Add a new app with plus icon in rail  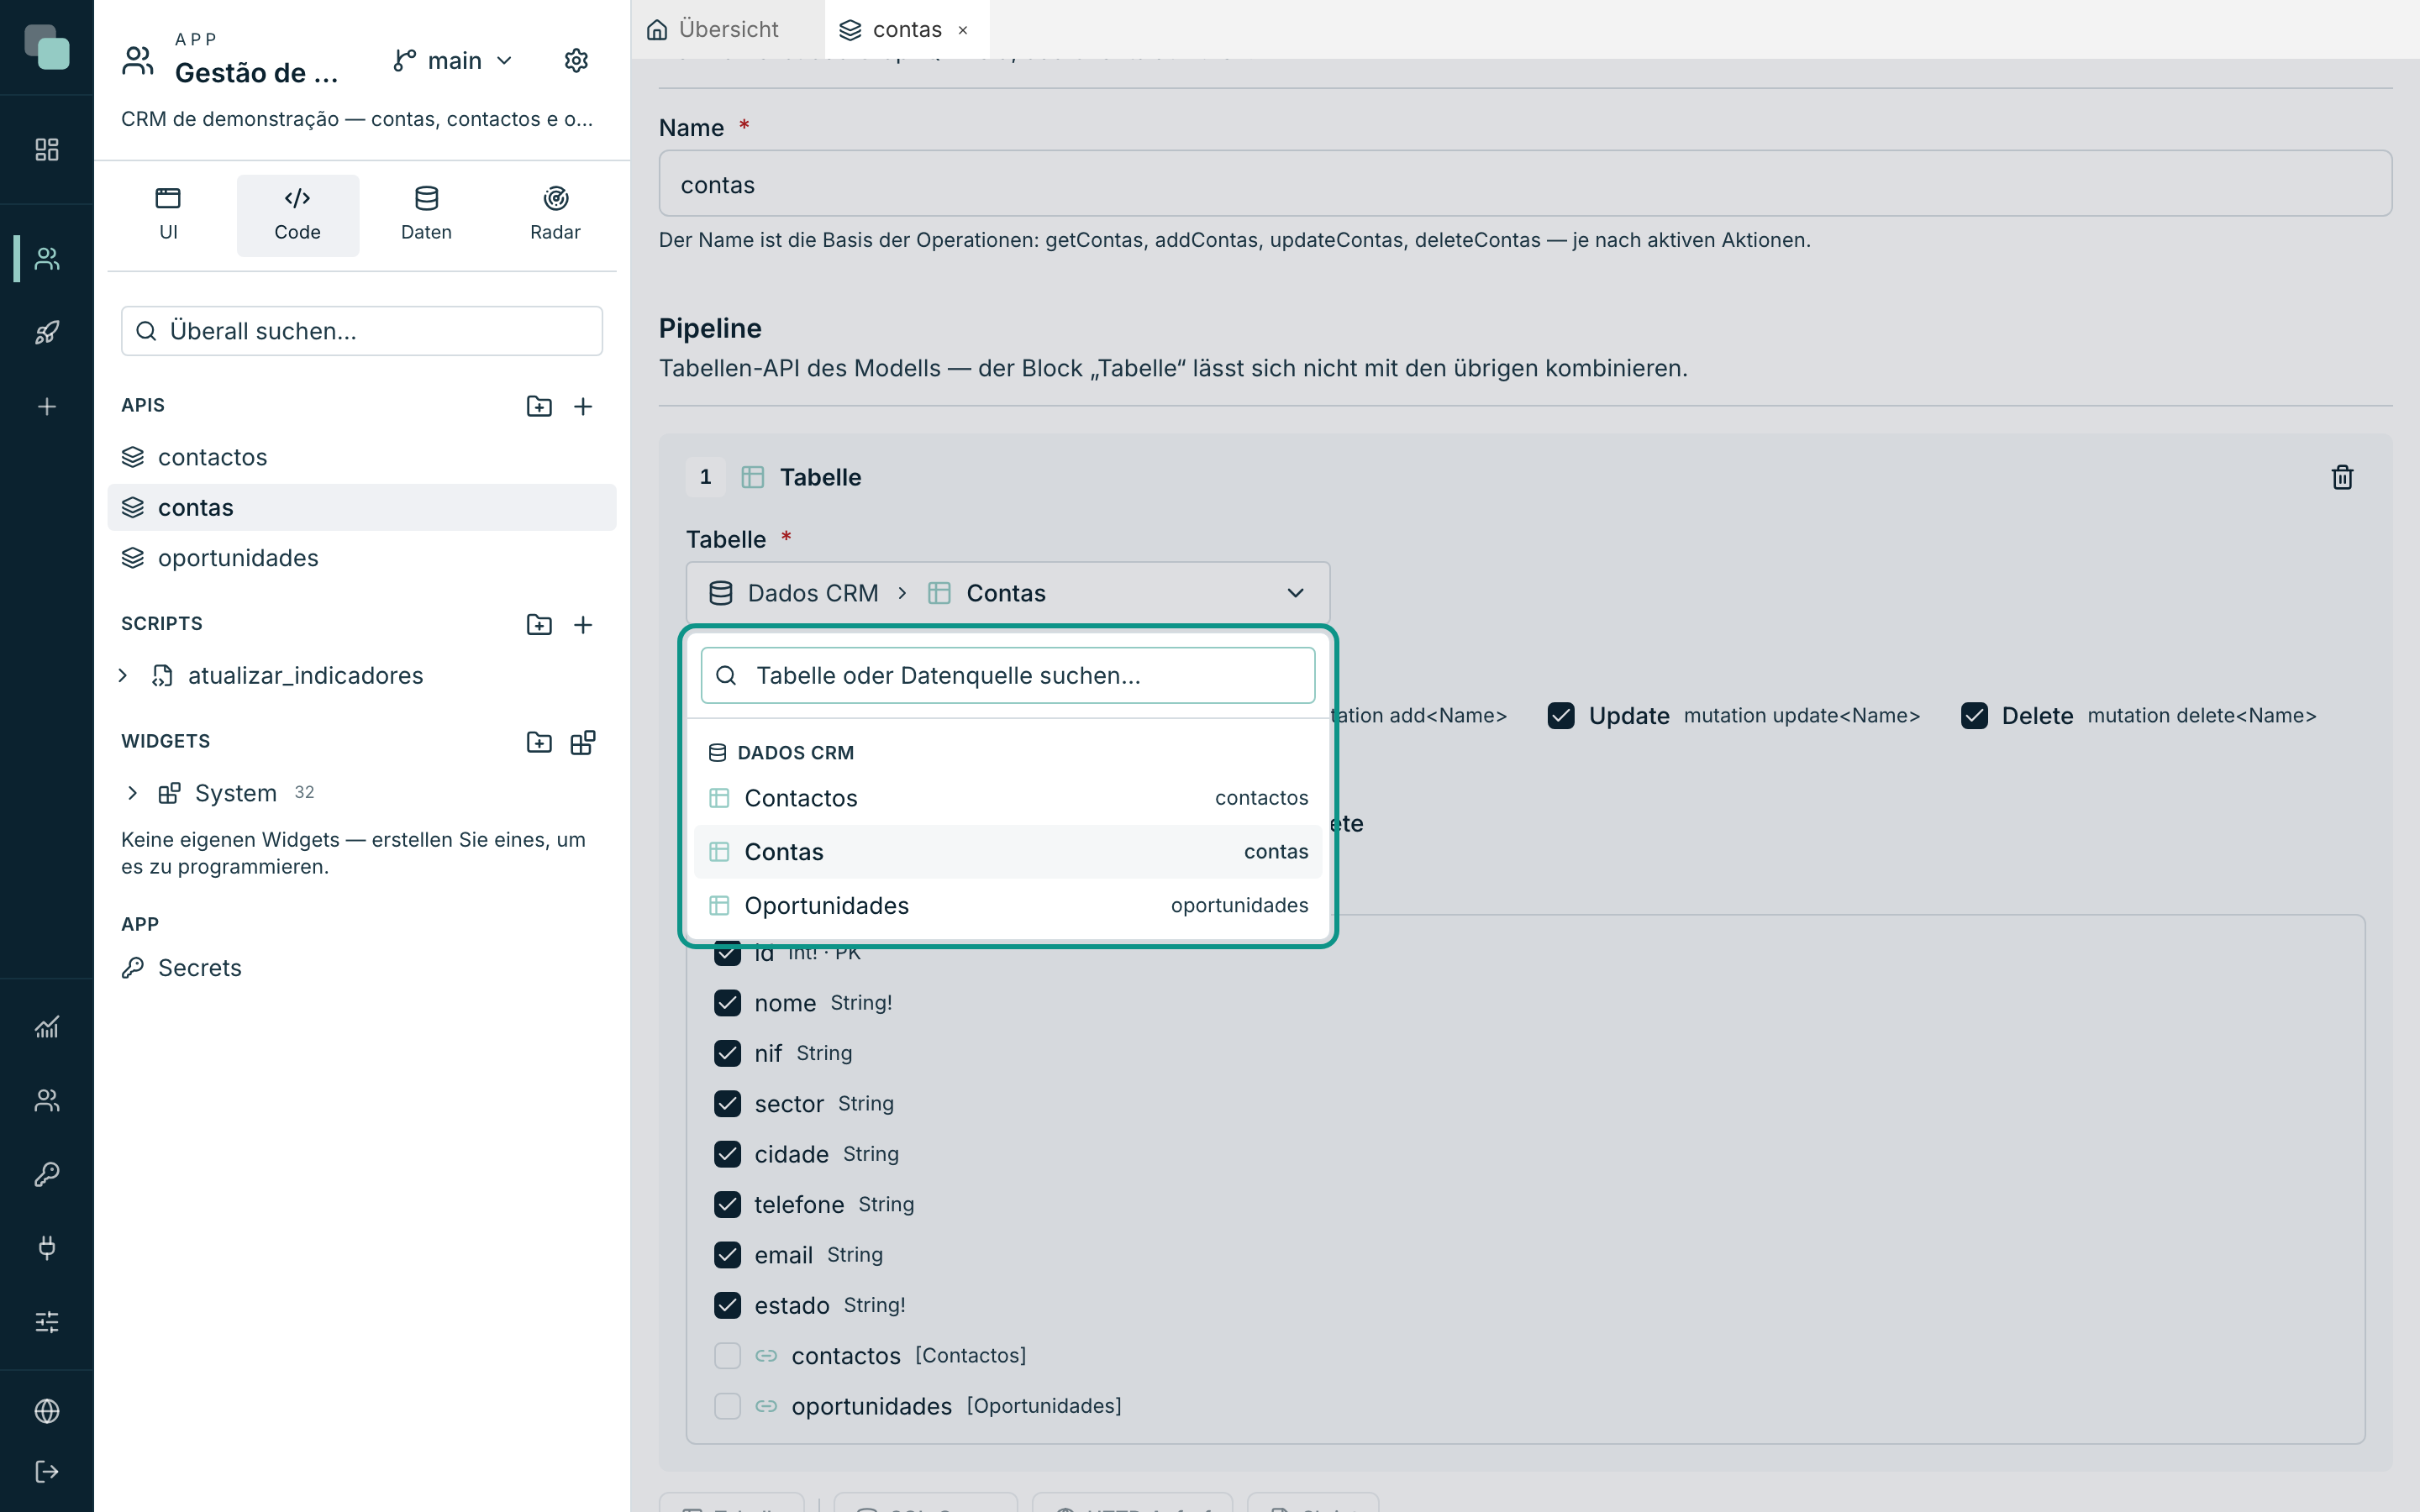47,407
